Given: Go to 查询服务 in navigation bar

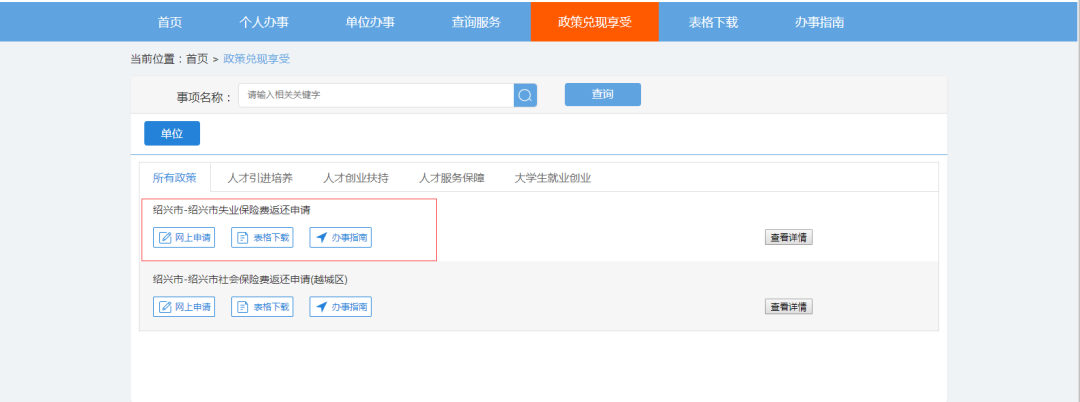Looking at the screenshot, I should [x=476, y=22].
